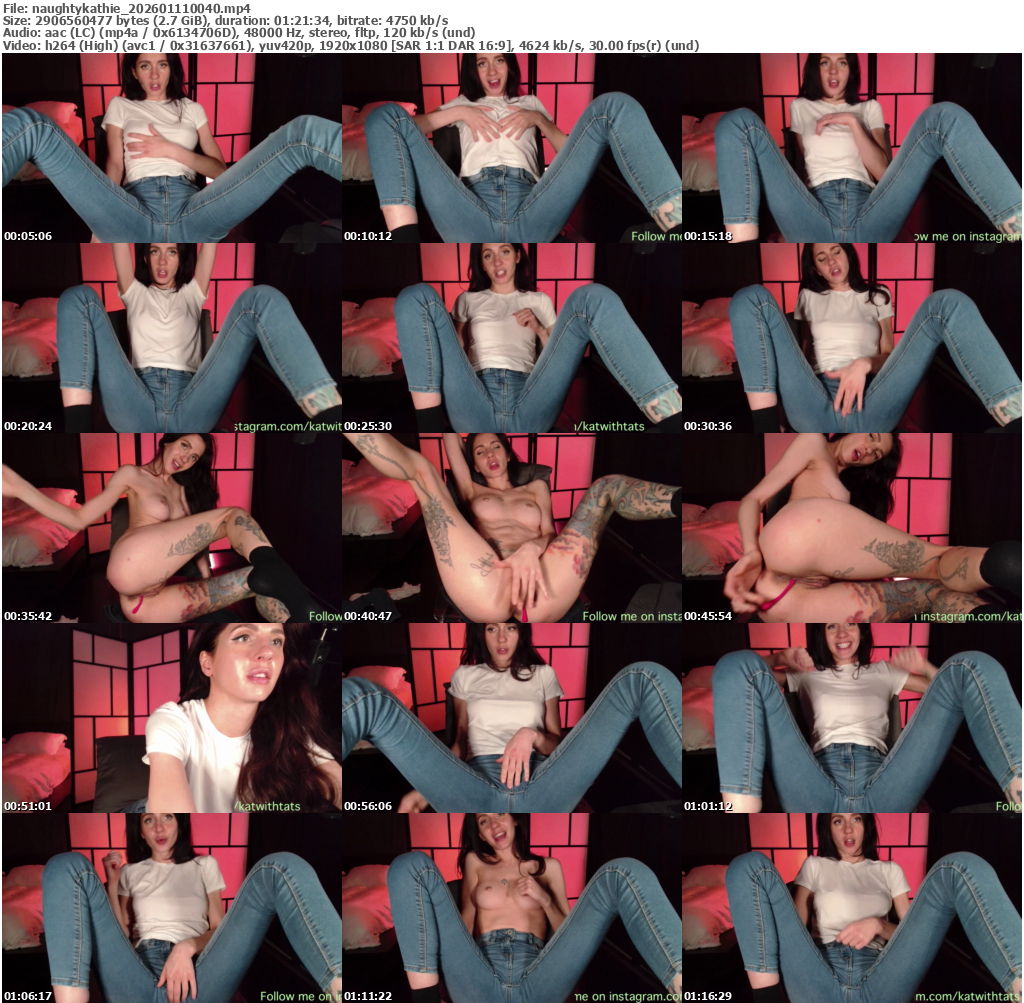Open the thumbnail timestamped 01:06:17

click(x=171, y=908)
